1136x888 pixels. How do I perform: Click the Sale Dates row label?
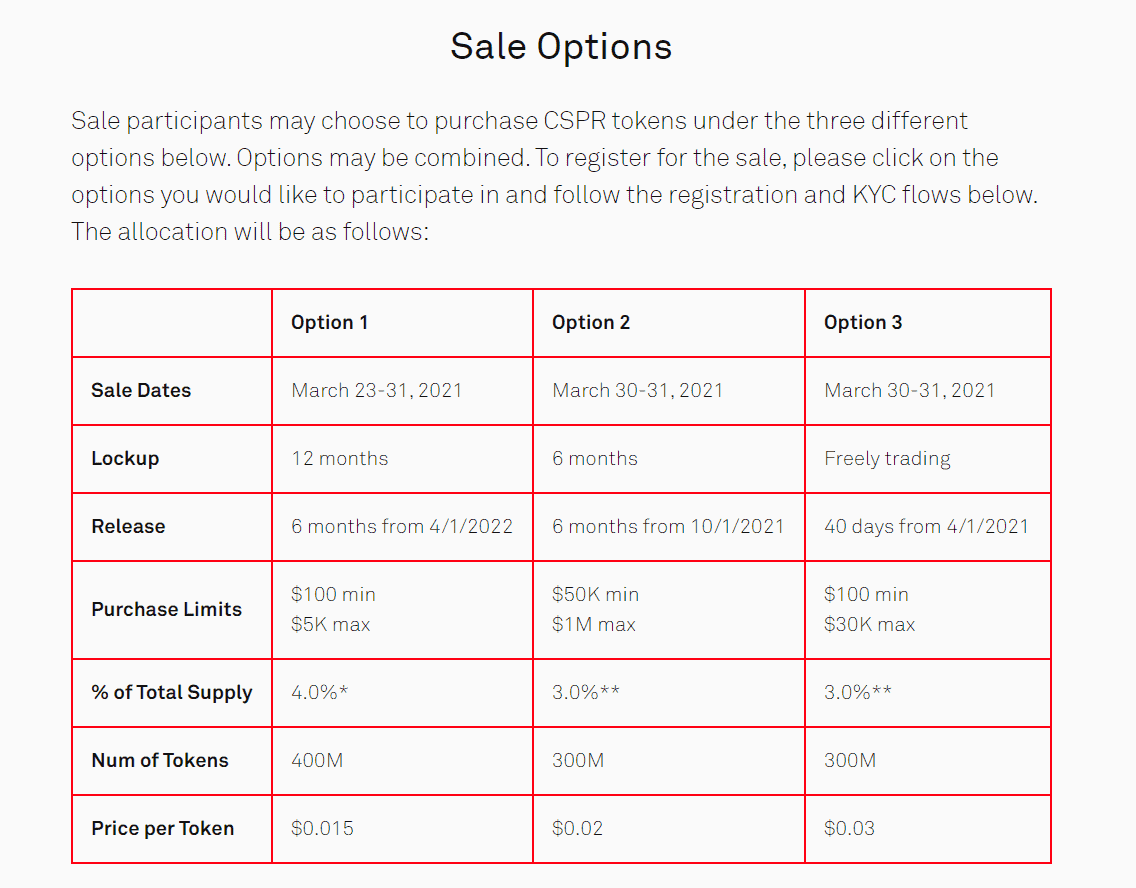pos(141,391)
